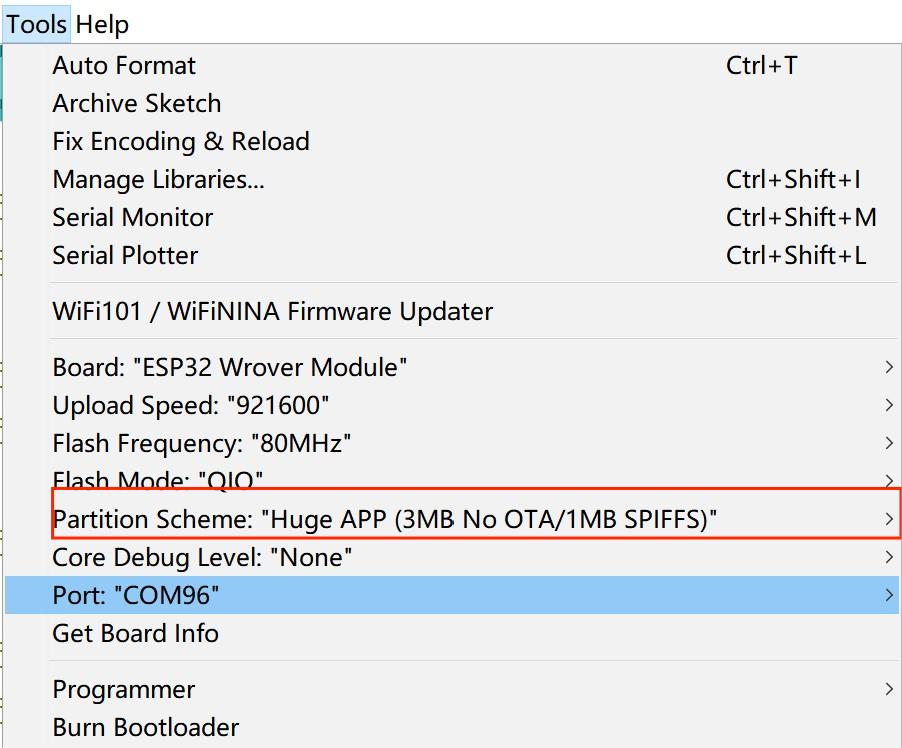Open the Serial Plotter

click(x=125, y=256)
